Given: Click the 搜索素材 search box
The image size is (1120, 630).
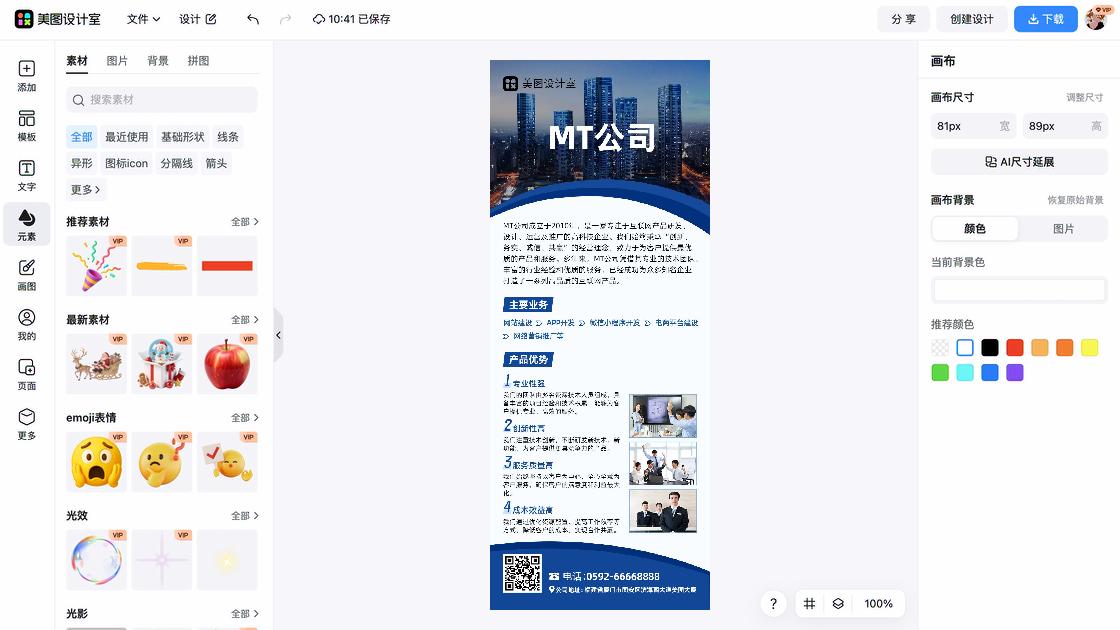Looking at the screenshot, I should (x=160, y=100).
